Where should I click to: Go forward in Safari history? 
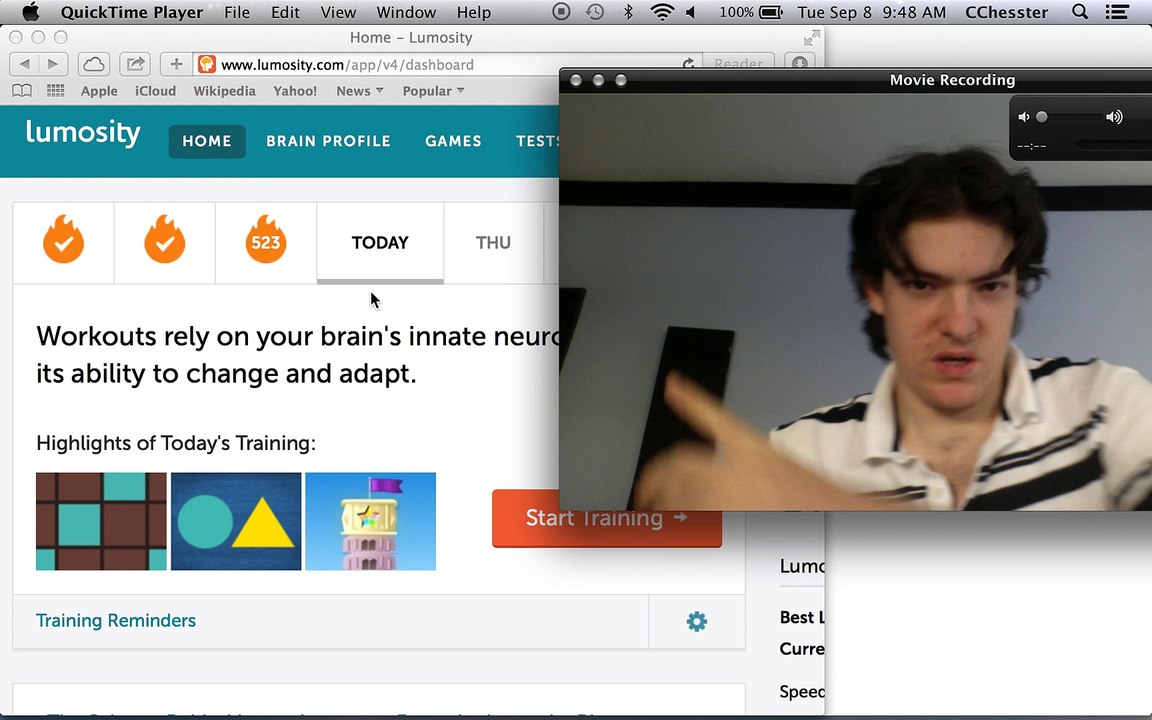pyautogui.click(x=53, y=64)
